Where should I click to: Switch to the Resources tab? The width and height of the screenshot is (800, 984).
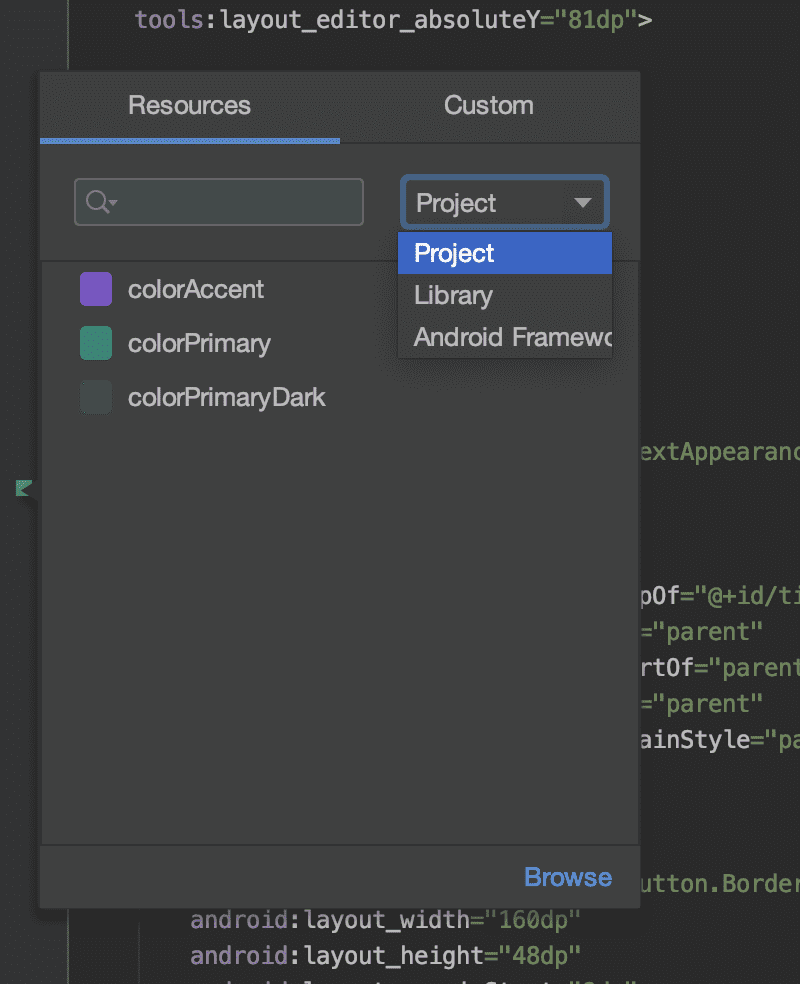(x=189, y=106)
